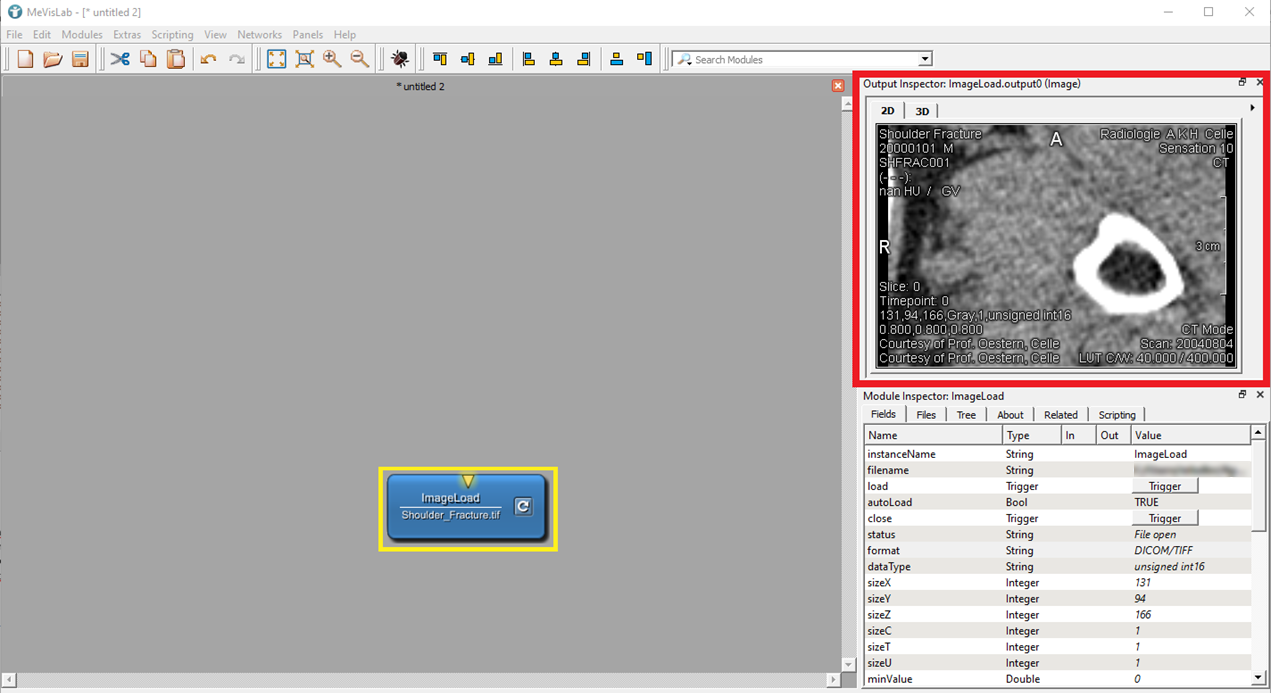Click the Undo arrow icon

(208, 59)
